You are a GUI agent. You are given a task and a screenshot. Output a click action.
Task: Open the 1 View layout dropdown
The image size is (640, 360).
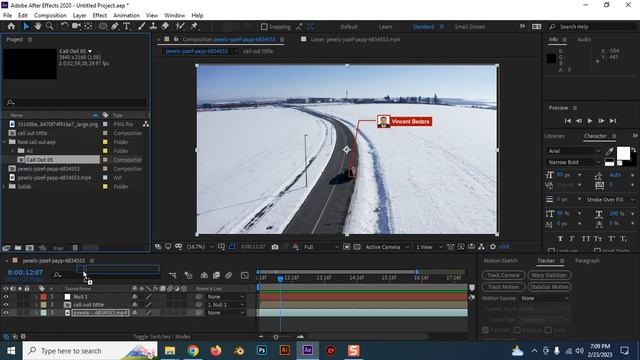click(x=429, y=247)
